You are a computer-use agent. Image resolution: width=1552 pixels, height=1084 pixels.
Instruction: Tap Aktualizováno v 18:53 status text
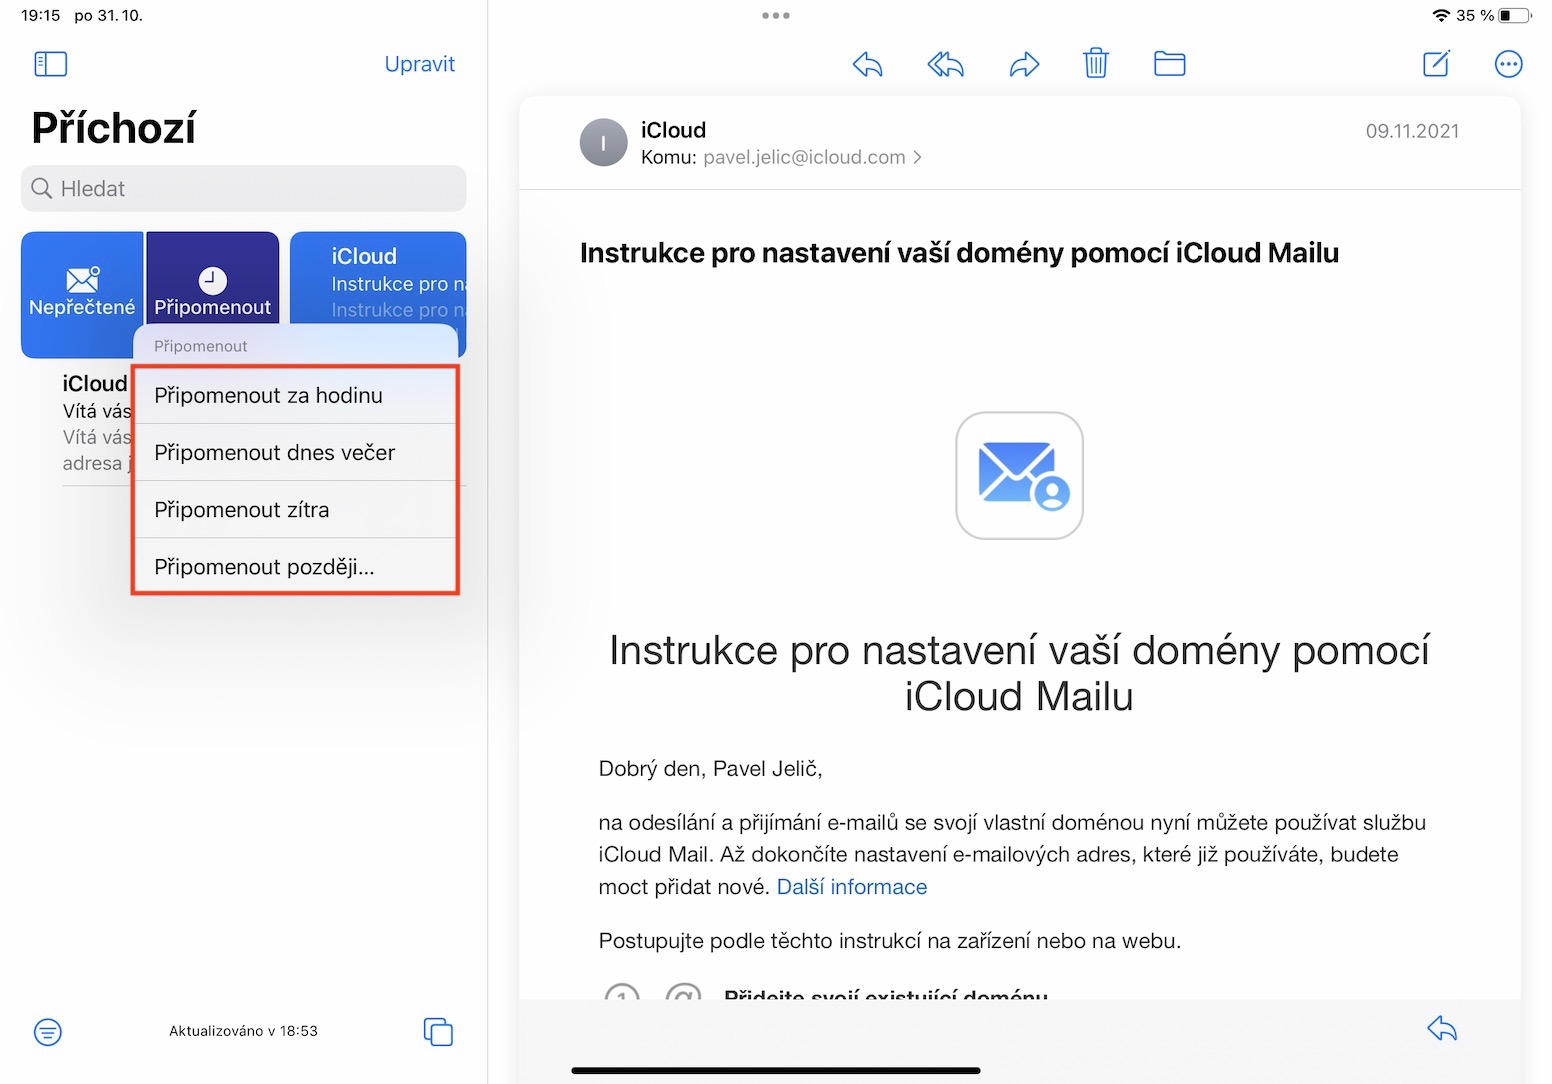pos(243,1031)
